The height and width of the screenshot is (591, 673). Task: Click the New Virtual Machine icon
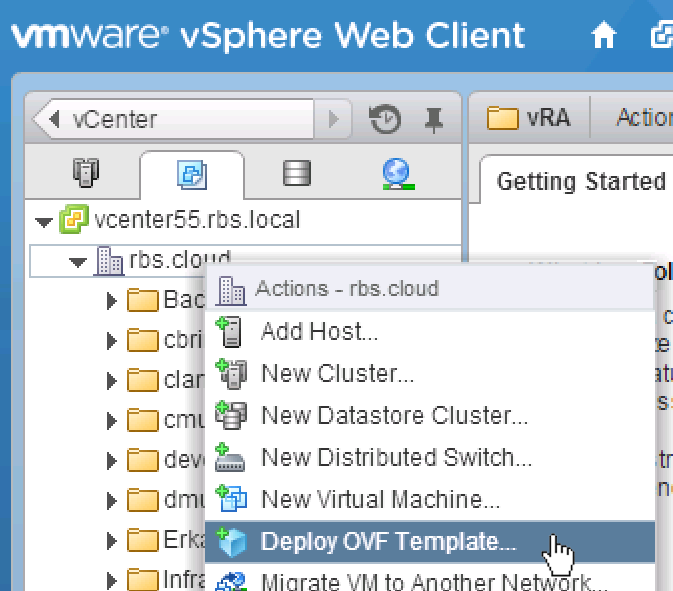pyautogui.click(x=231, y=499)
